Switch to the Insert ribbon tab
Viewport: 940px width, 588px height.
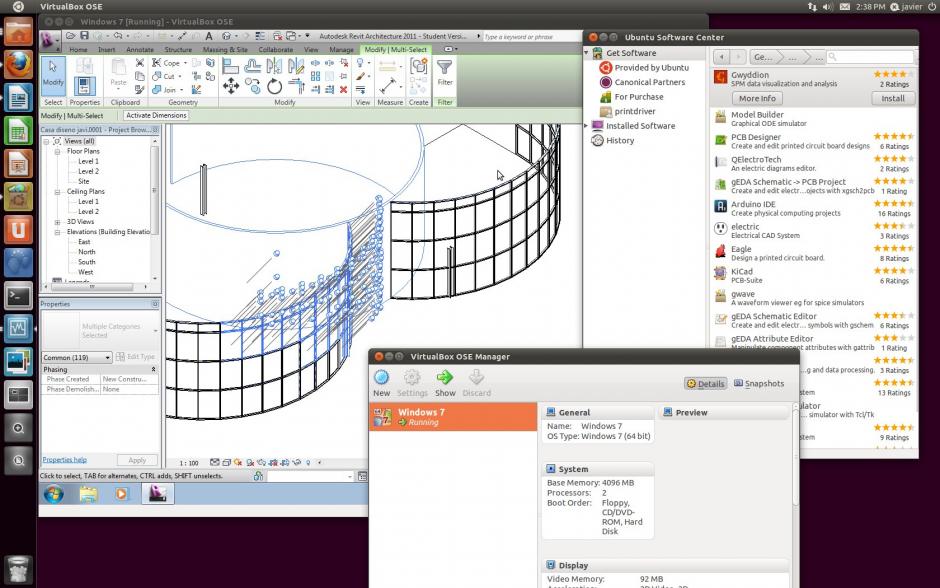click(x=106, y=50)
